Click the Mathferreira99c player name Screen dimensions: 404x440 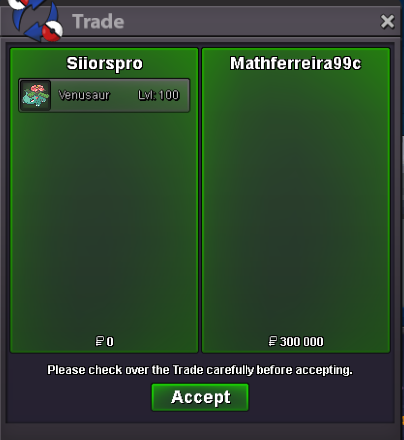[x=296, y=63]
